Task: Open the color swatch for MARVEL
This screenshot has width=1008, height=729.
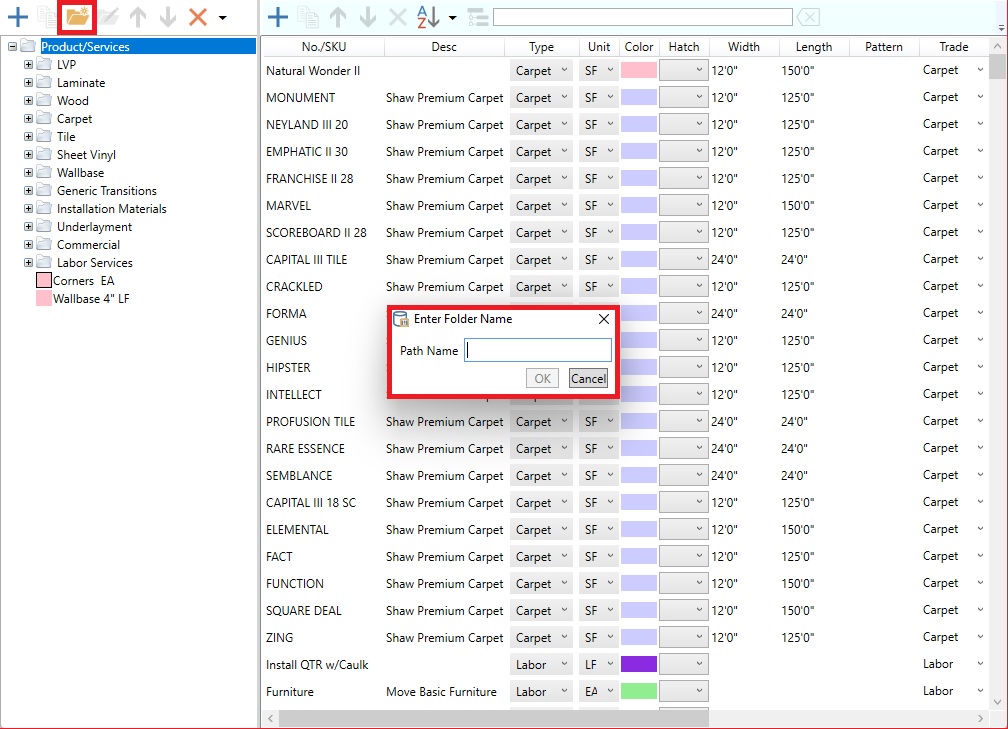Action: point(639,205)
